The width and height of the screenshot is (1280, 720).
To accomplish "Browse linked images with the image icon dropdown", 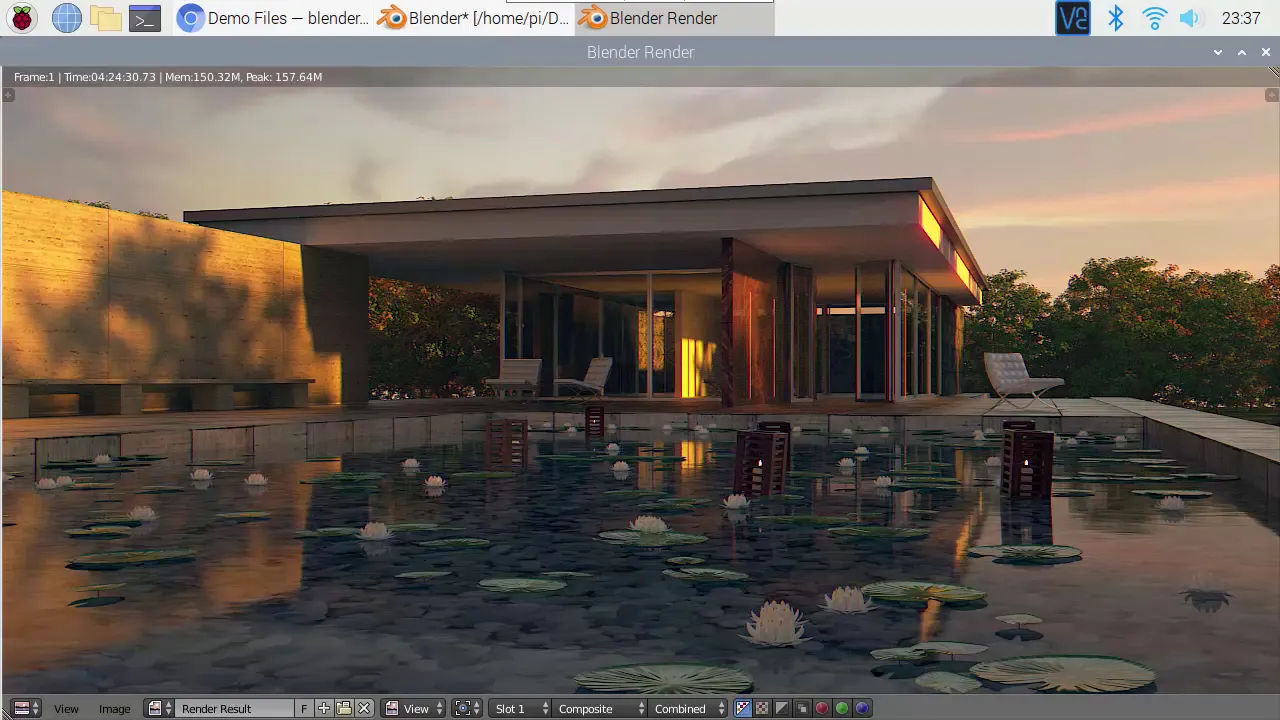I will (x=159, y=708).
